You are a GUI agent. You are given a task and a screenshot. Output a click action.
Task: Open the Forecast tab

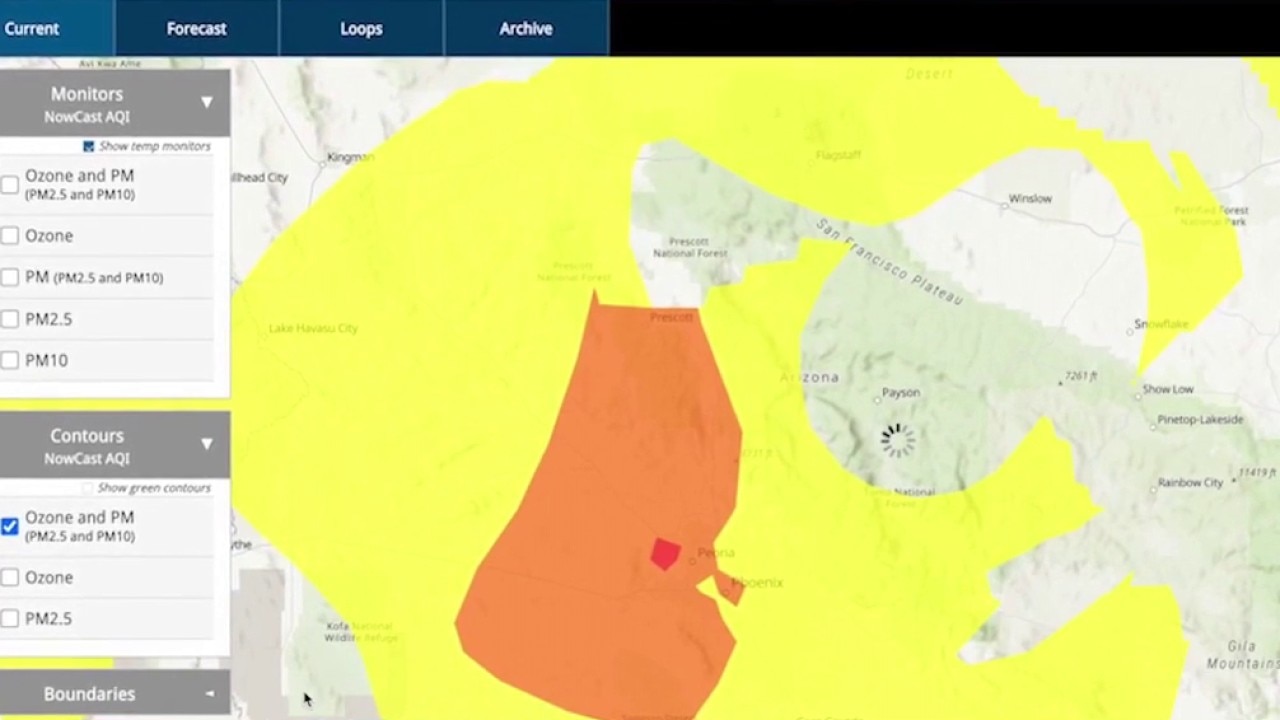196,28
